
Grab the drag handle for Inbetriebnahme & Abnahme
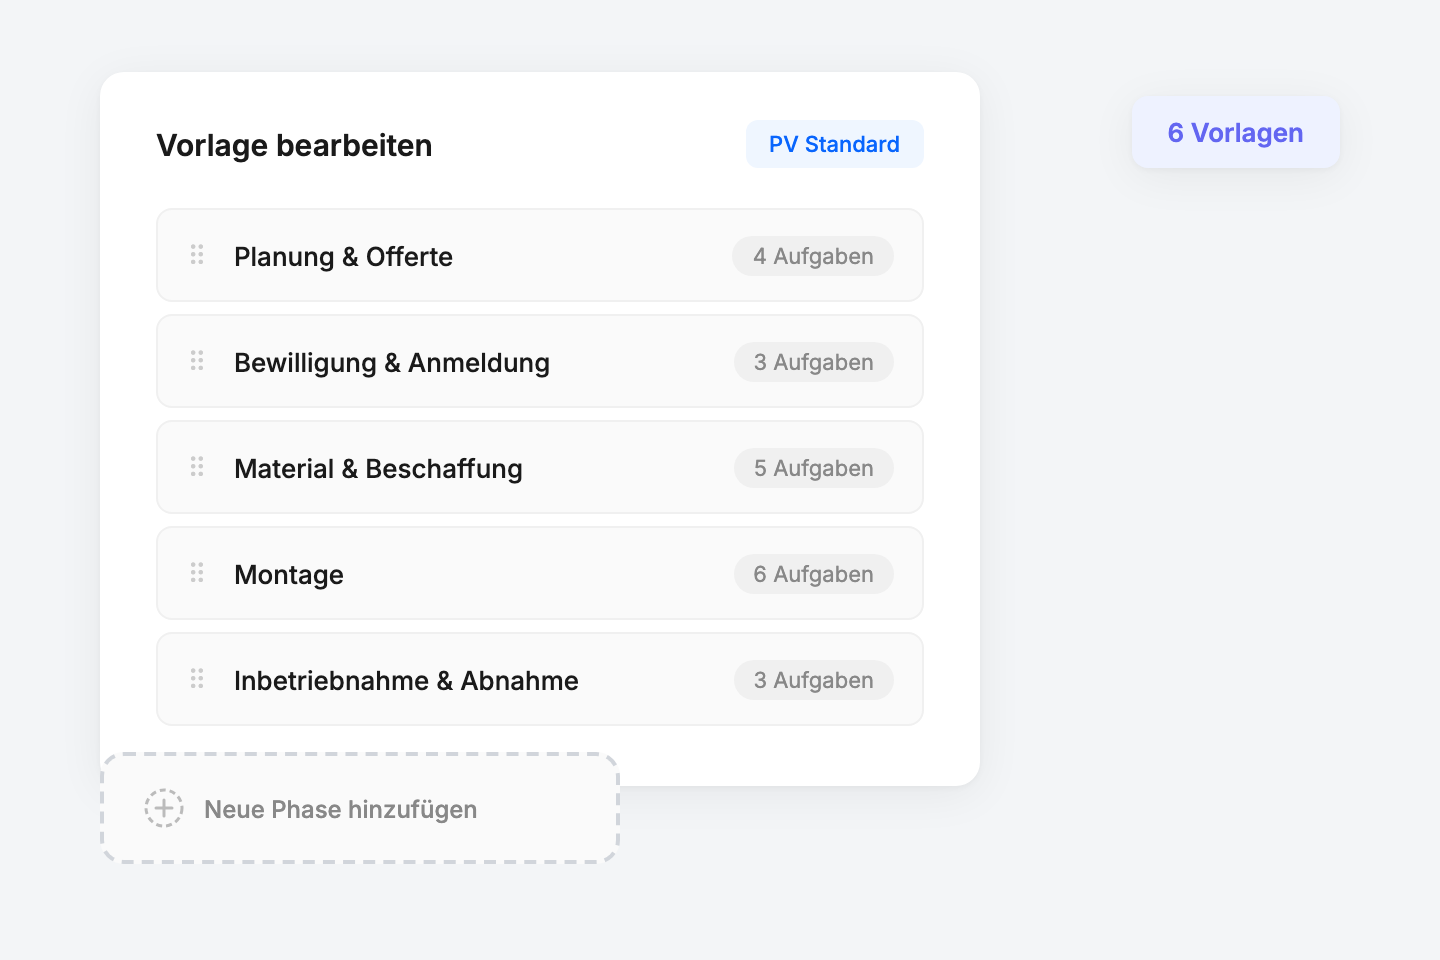(x=196, y=679)
